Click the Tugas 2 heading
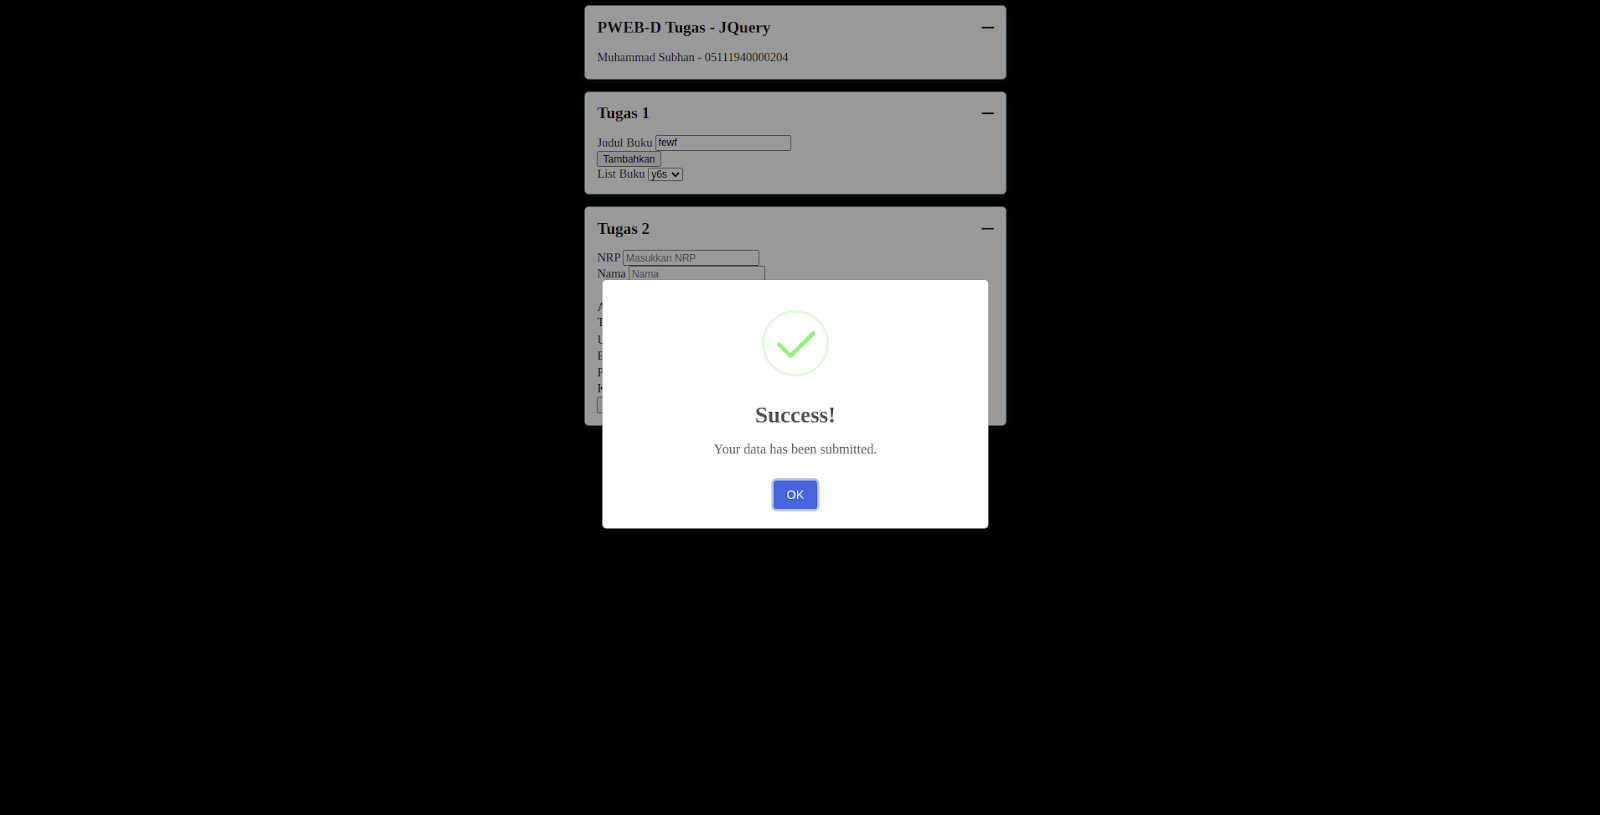1600x815 pixels. (x=623, y=229)
